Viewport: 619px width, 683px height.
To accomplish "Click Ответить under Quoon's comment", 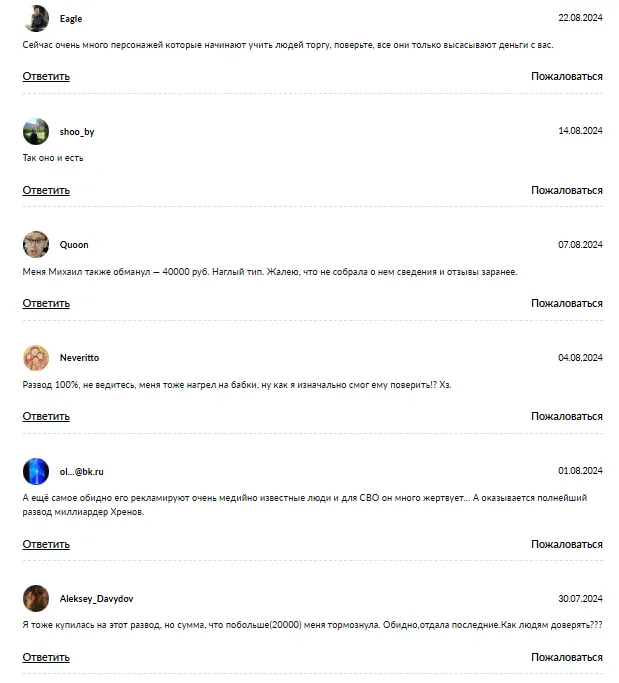I will point(46,303).
